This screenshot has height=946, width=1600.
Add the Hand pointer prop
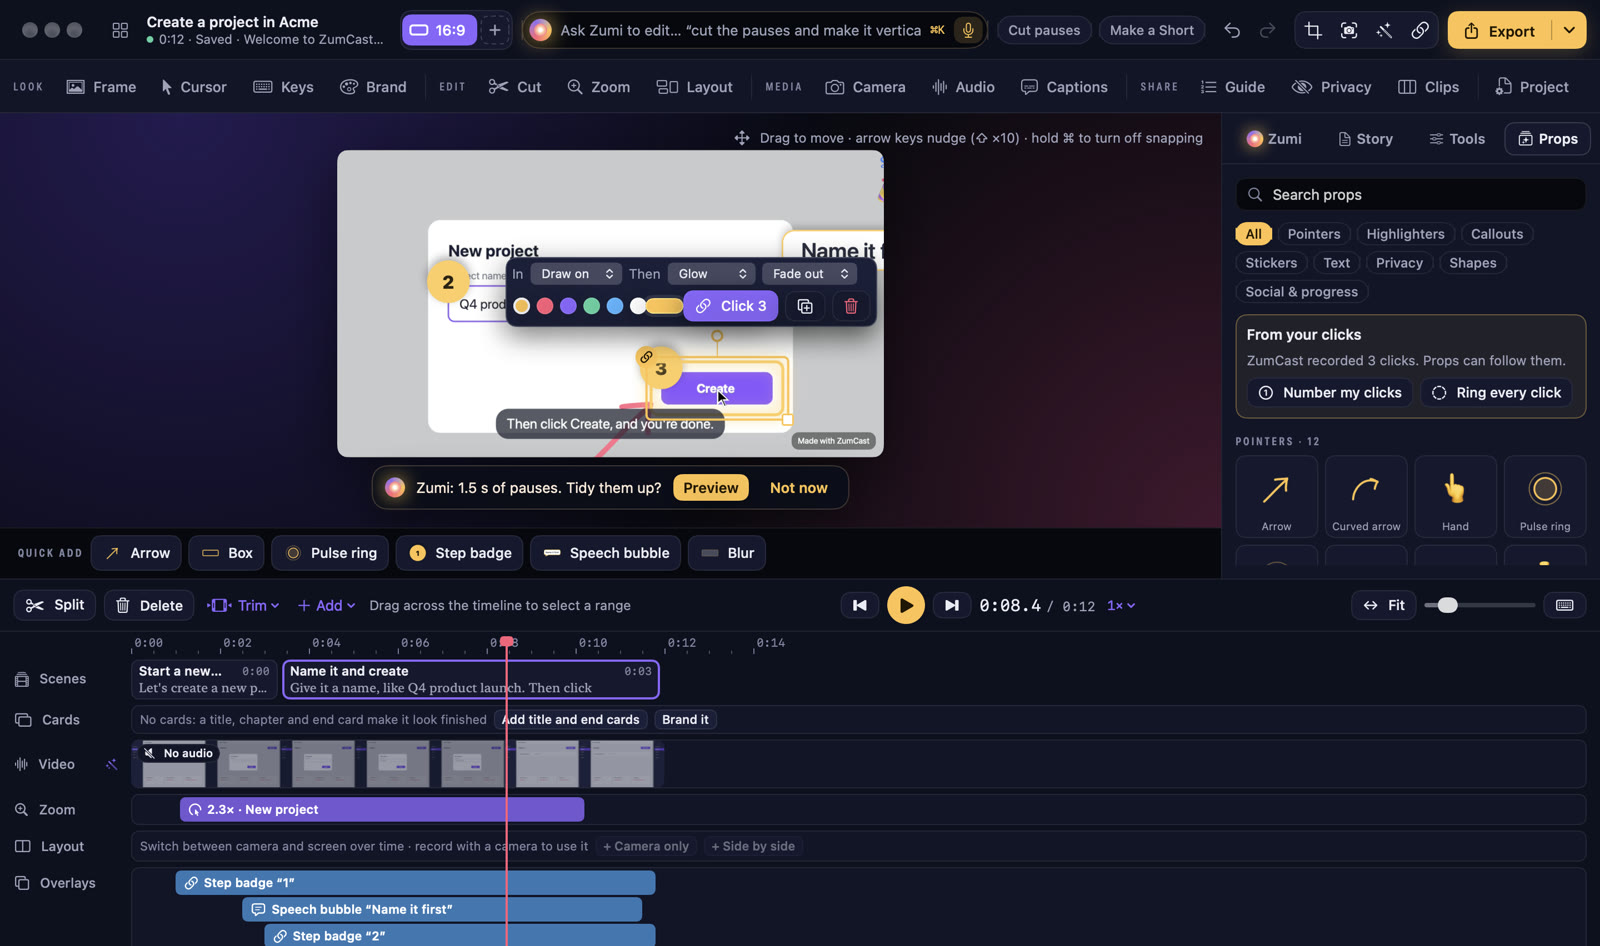(1455, 496)
